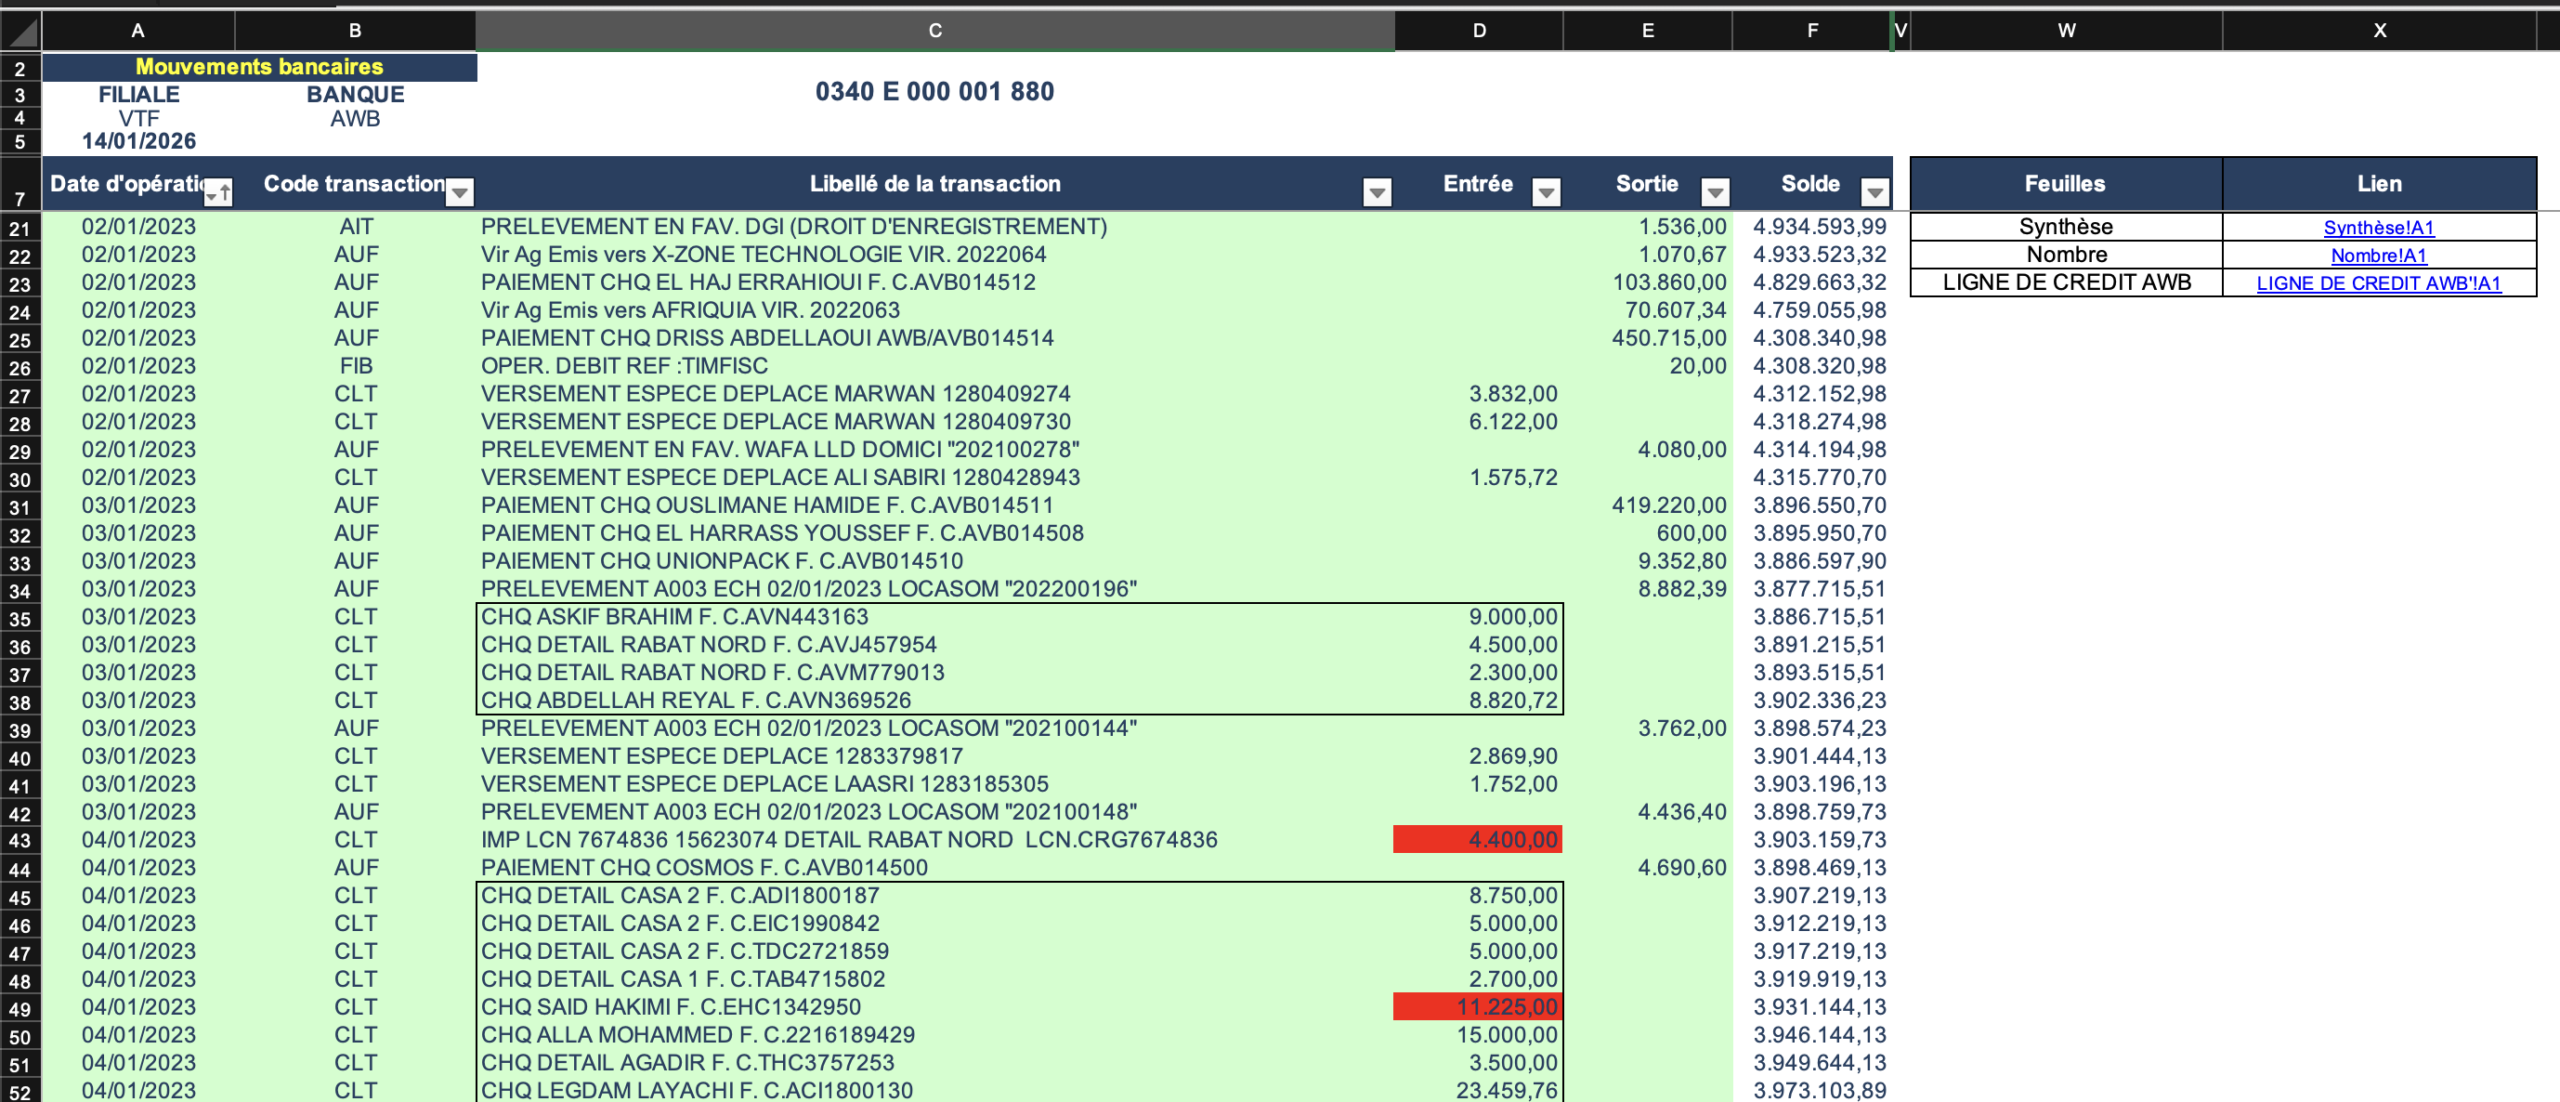Select the Mouvements bancaires title cell
Image resolution: width=2560 pixels, height=1102 pixels.
point(259,67)
